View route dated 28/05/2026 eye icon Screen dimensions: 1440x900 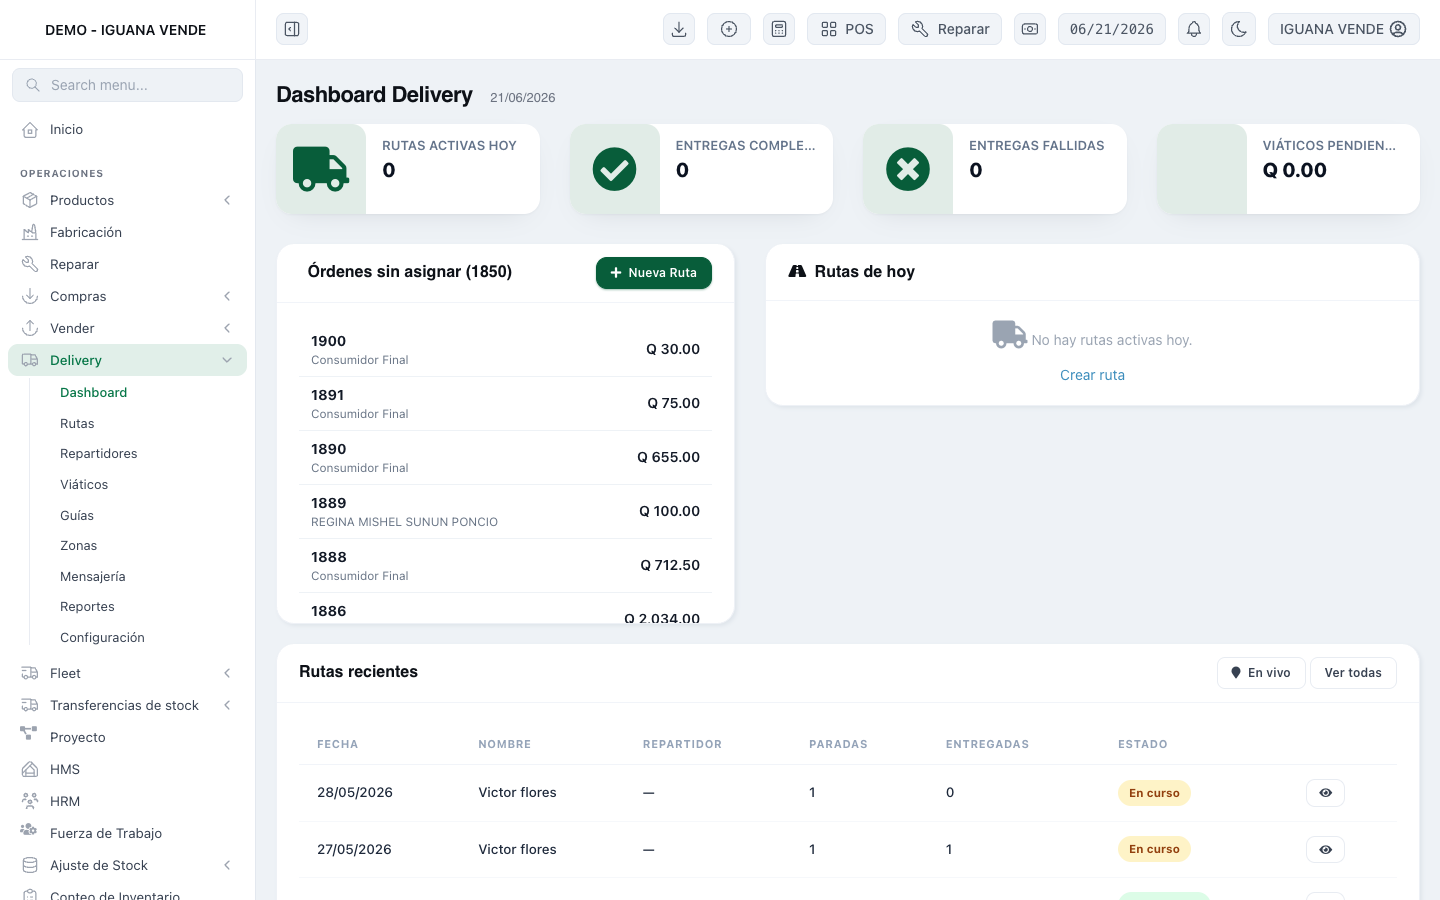point(1325,793)
